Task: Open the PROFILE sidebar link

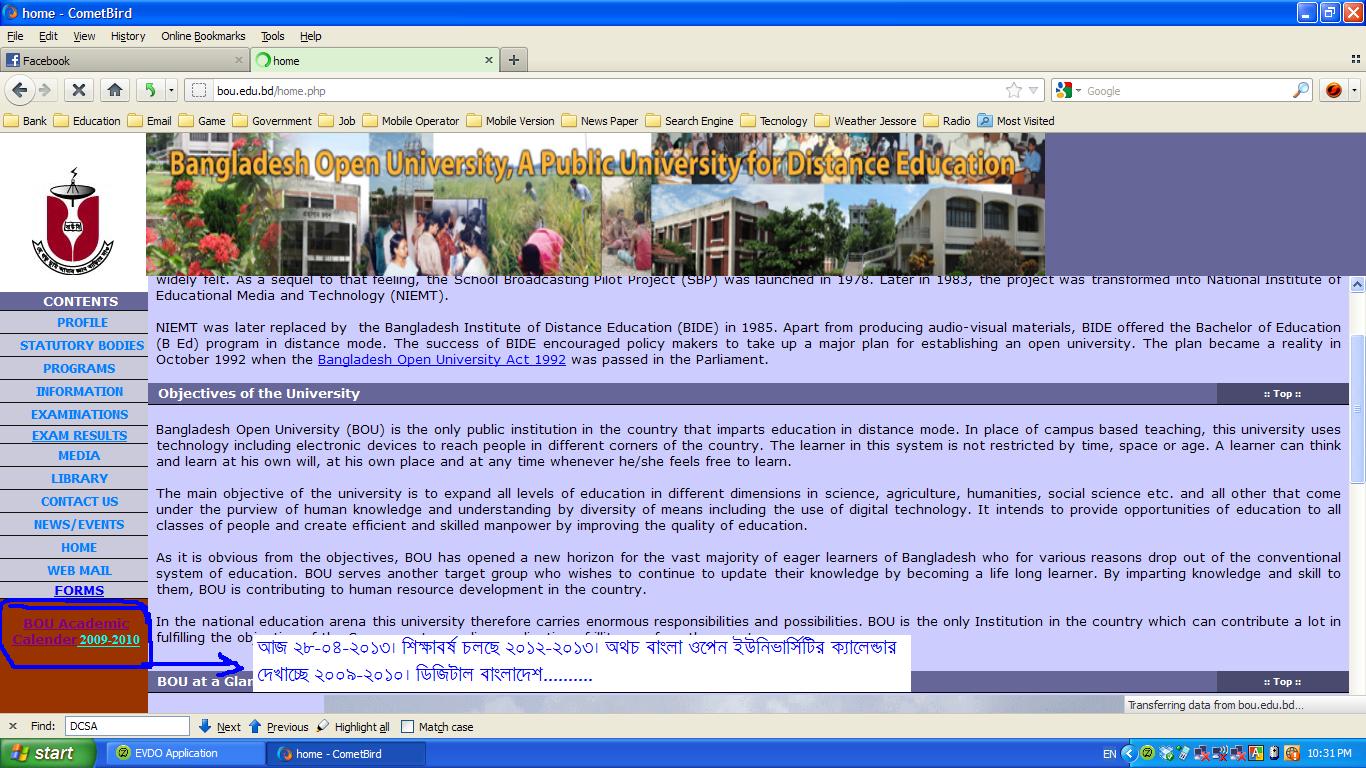Action: [x=82, y=323]
